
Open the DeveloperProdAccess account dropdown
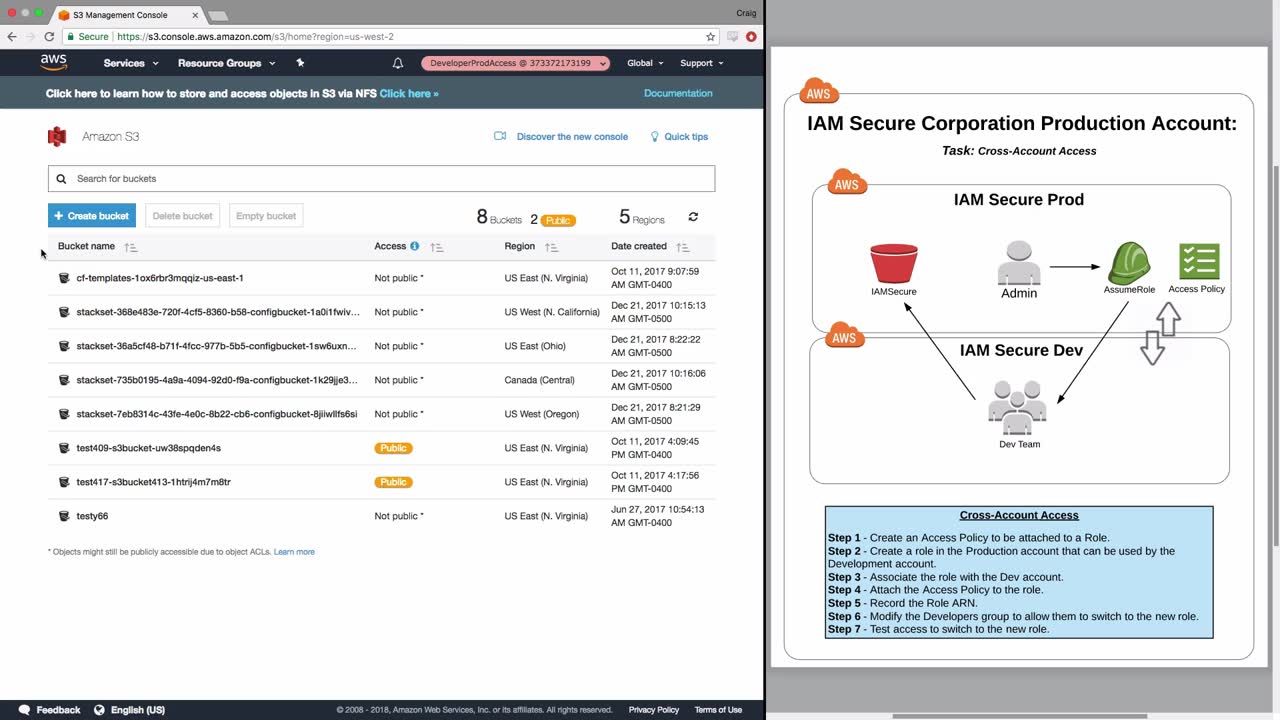click(x=515, y=63)
